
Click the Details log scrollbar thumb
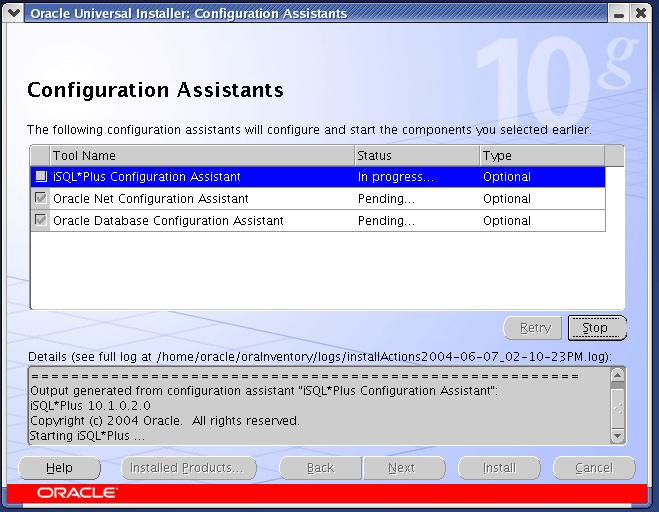click(x=617, y=407)
